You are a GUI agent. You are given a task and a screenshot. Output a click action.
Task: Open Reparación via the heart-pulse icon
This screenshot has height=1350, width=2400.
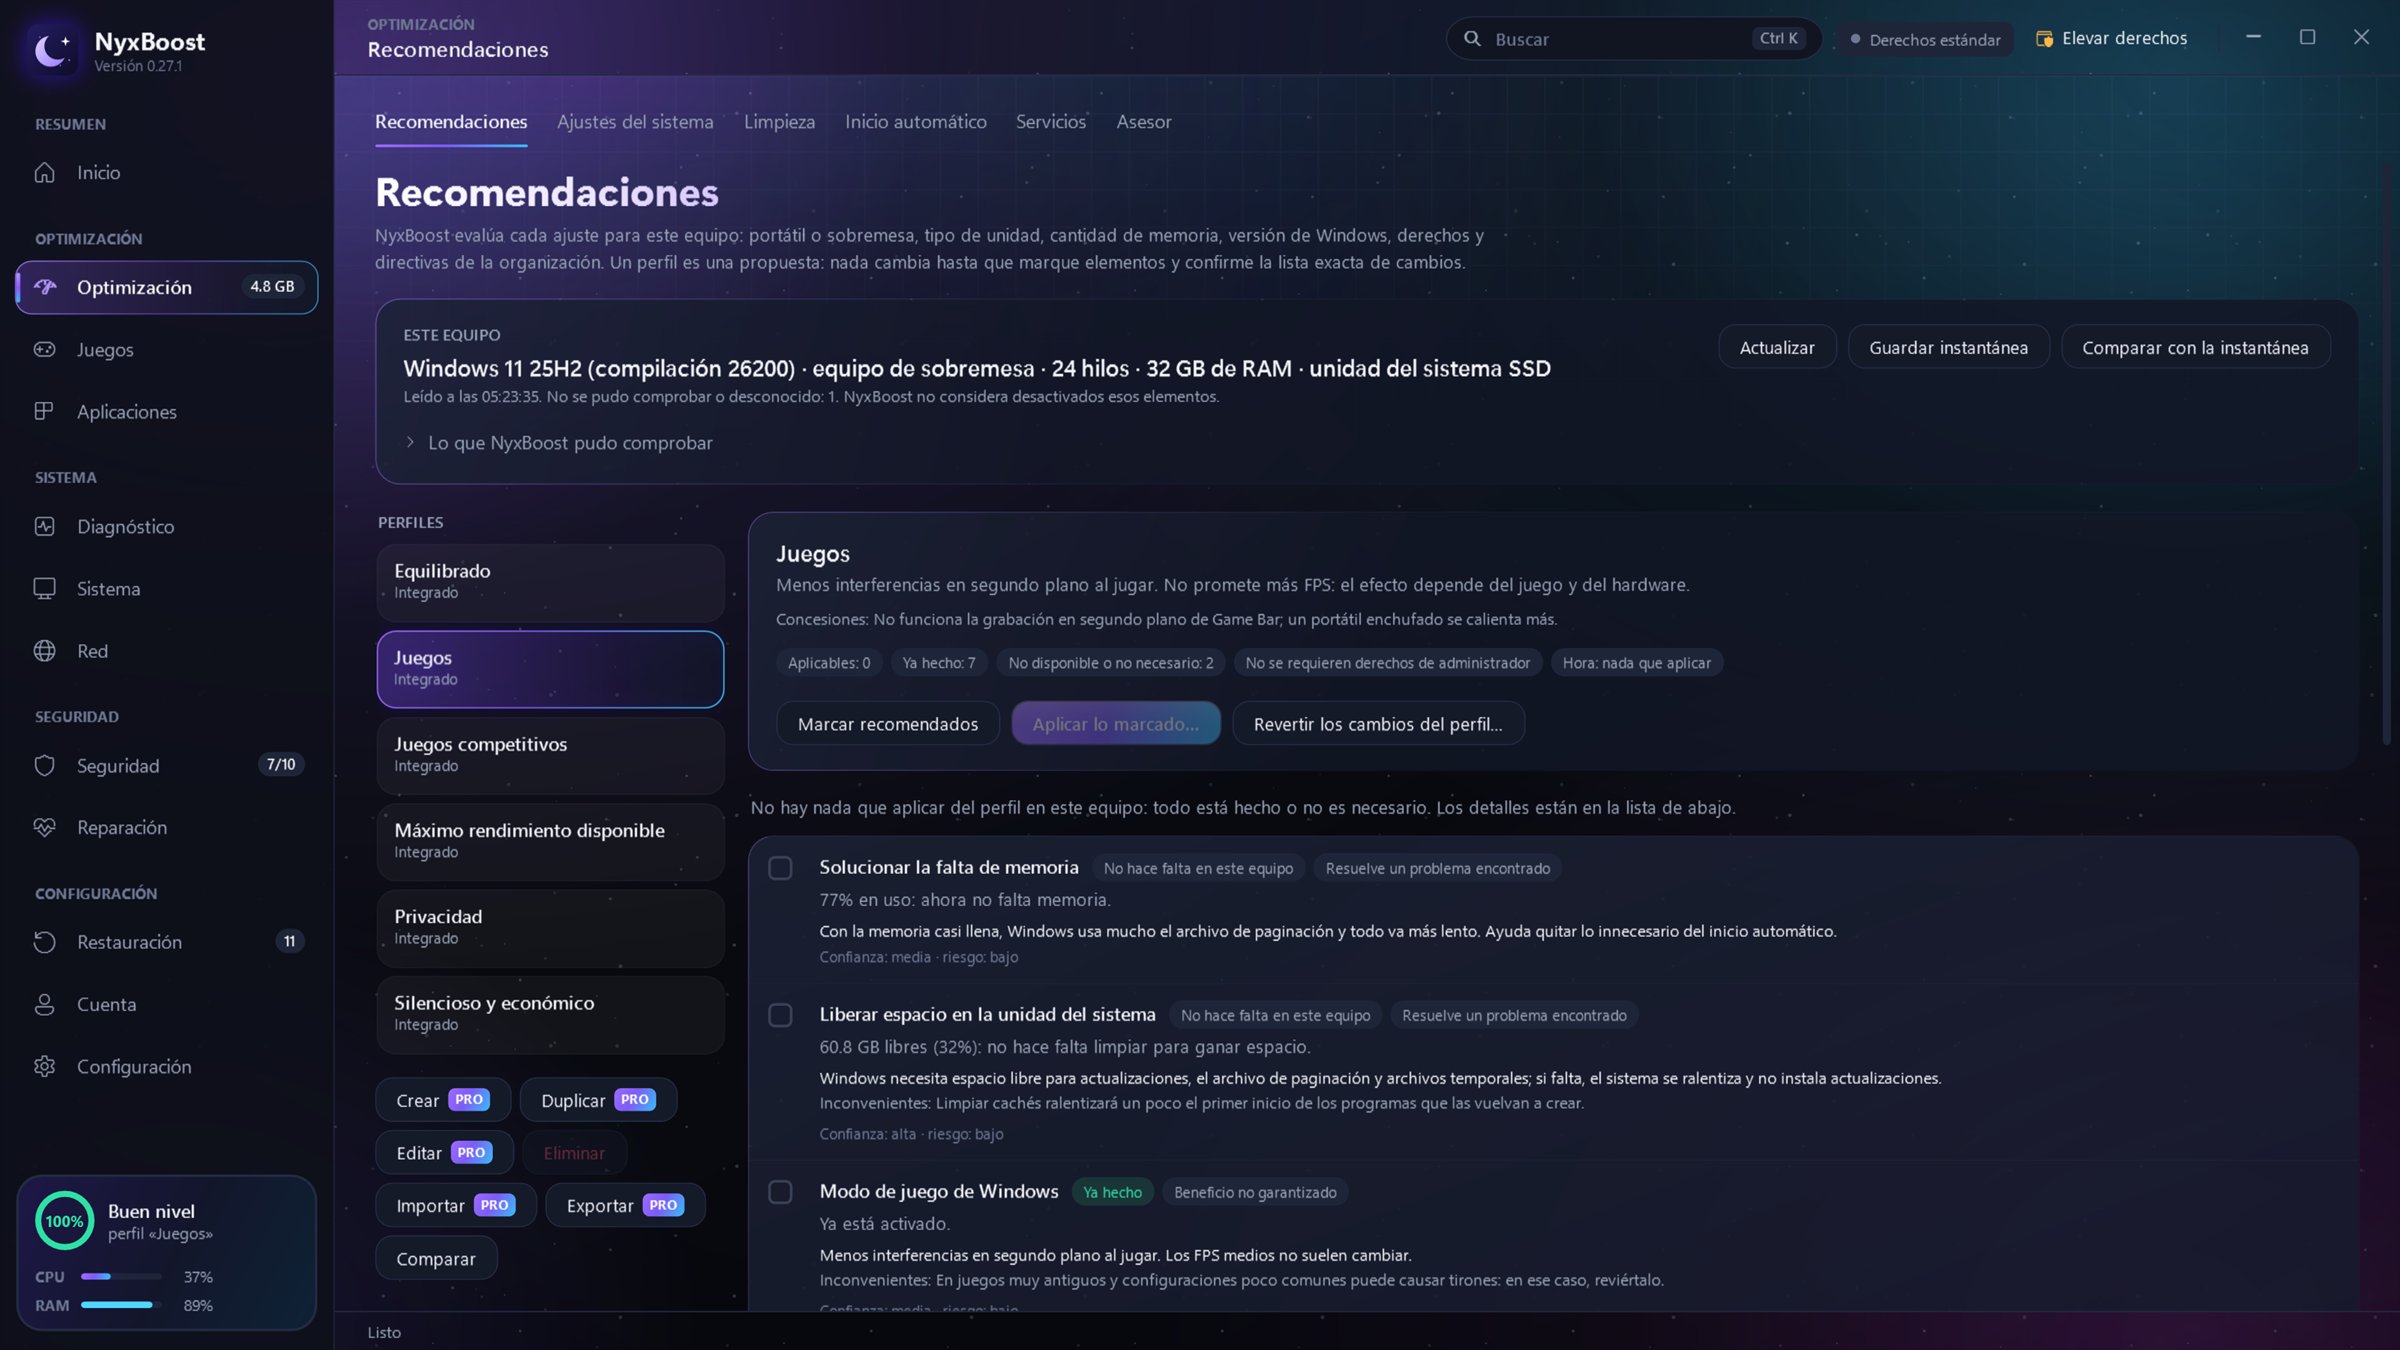(x=45, y=827)
